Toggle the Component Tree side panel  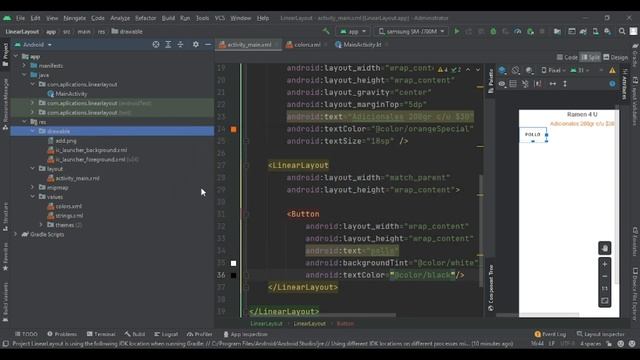click(491, 288)
